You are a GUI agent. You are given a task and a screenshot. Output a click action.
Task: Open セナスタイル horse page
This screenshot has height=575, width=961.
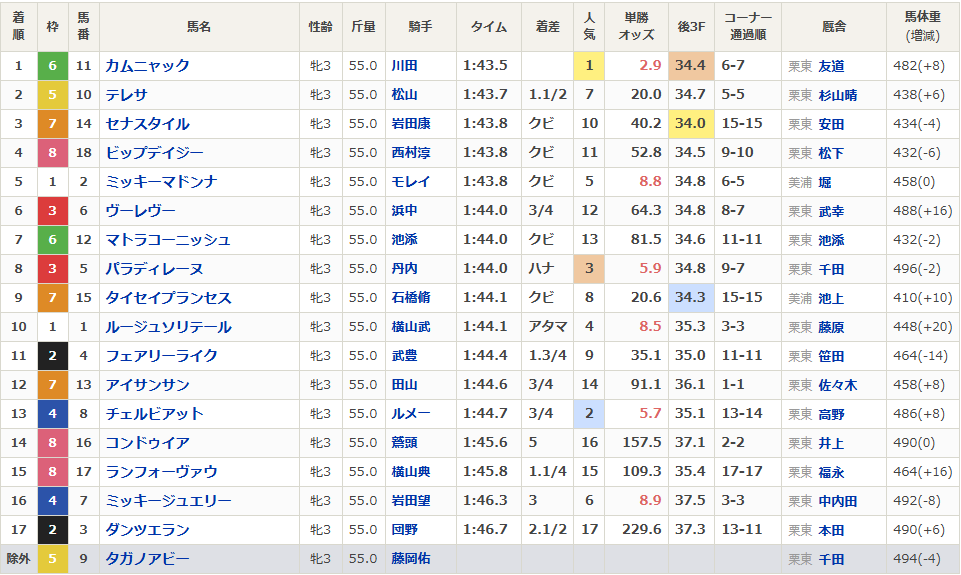pos(147,124)
